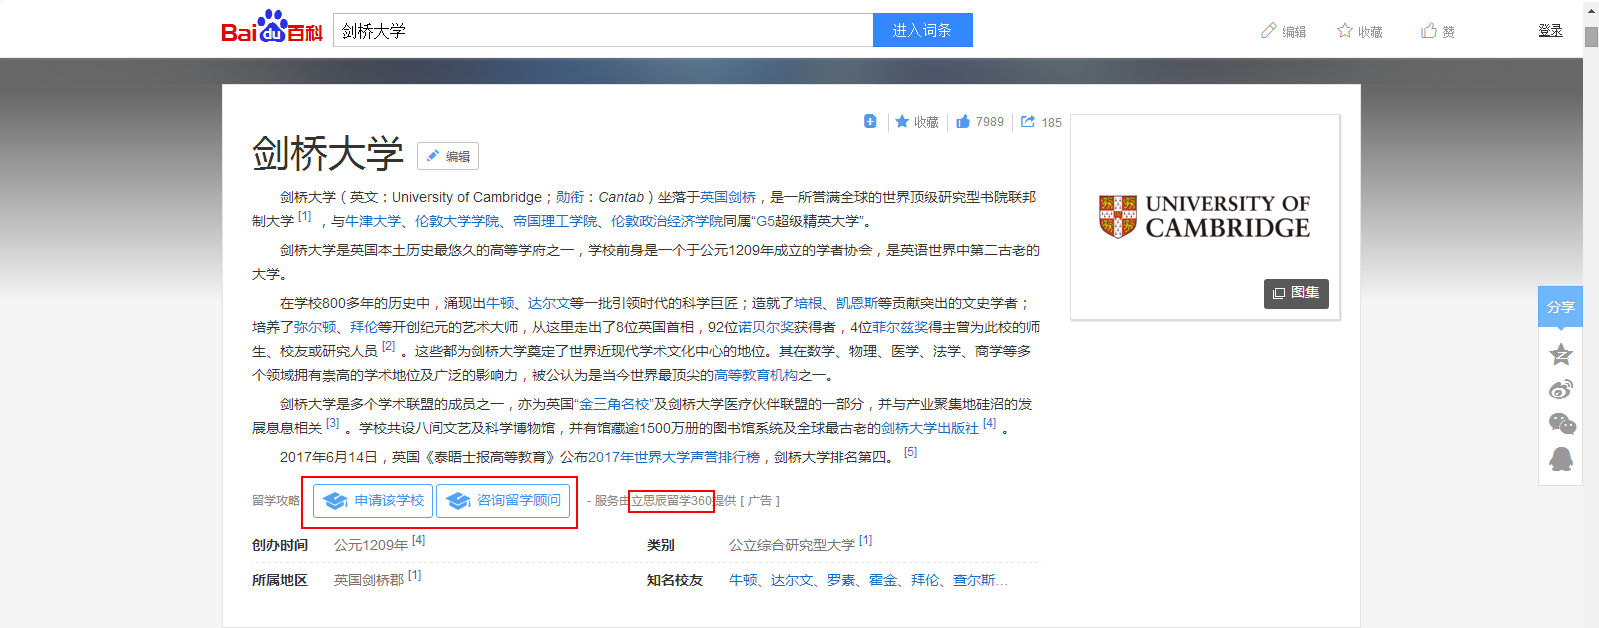The width and height of the screenshot is (1599, 628).
Task: Open the 图集 gallery button
Action: [x=1296, y=293]
